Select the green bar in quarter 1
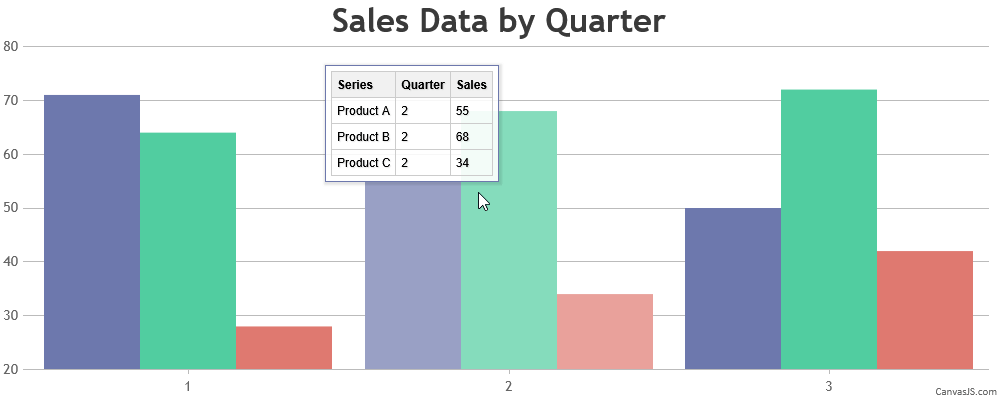The height and width of the screenshot is (400, 1000). (x=188, y=250)
